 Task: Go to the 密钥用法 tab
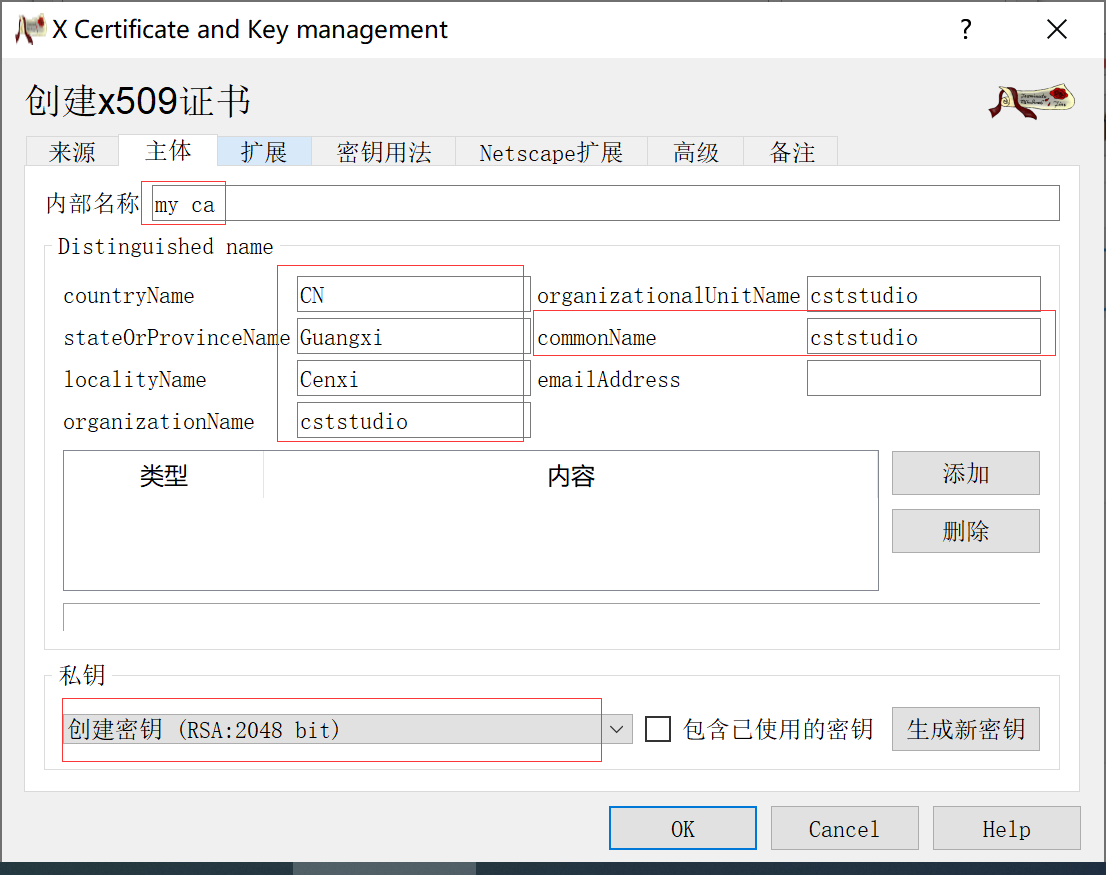coord(384,152)
